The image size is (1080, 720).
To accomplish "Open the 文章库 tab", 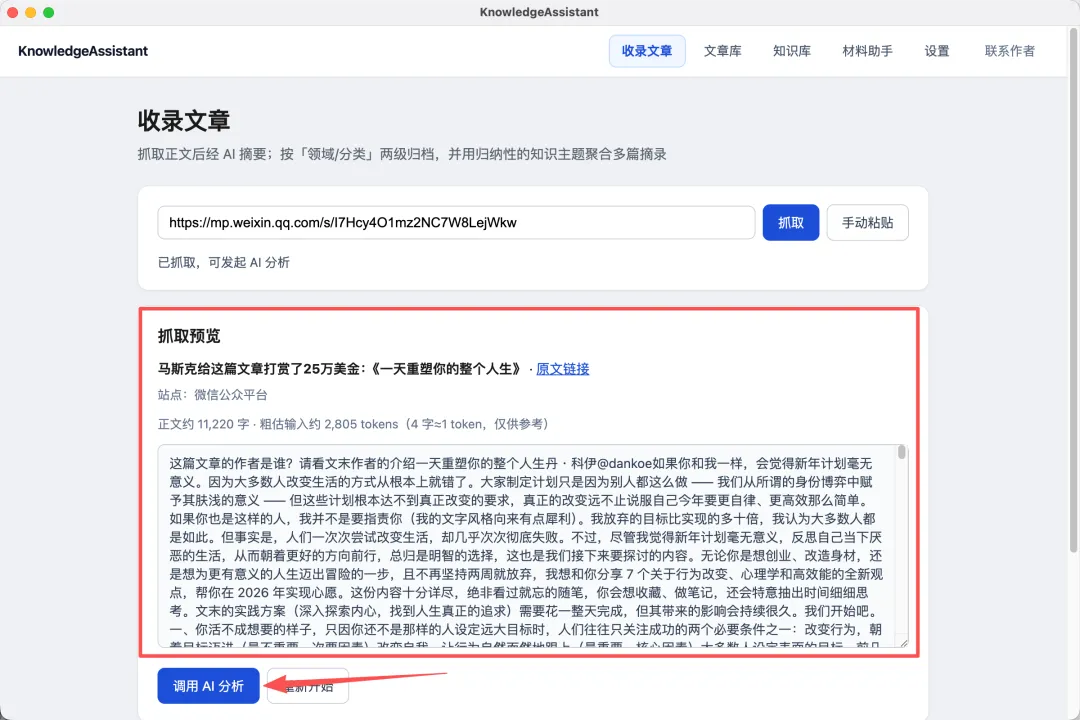I will [723, 51].
